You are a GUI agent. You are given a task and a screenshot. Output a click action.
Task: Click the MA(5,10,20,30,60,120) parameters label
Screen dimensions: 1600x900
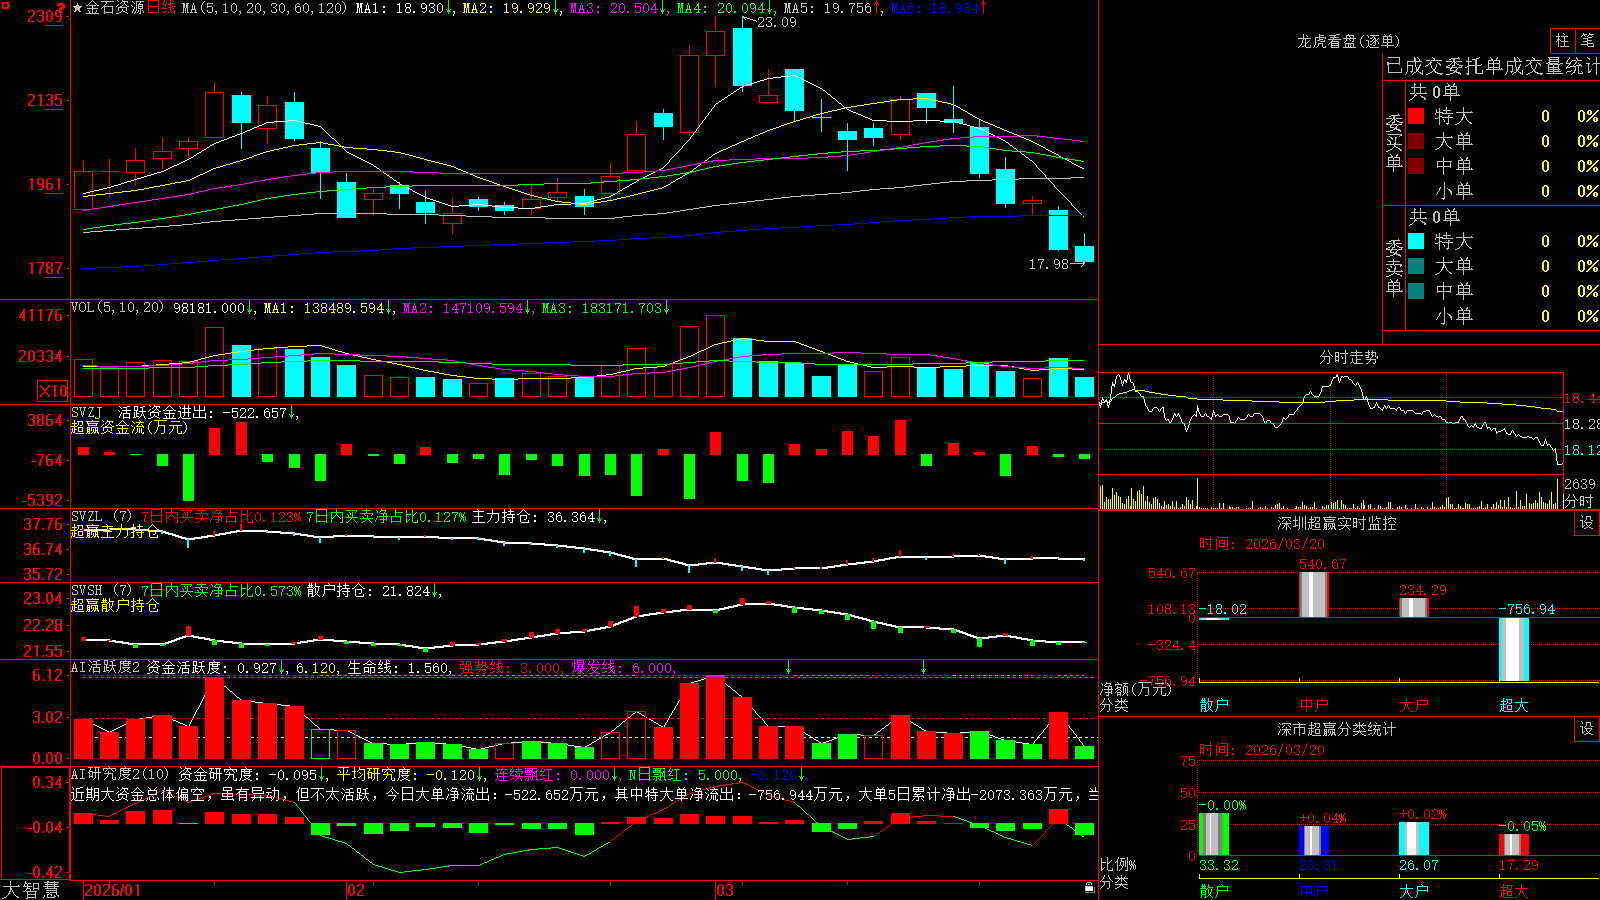click(264, 8)
